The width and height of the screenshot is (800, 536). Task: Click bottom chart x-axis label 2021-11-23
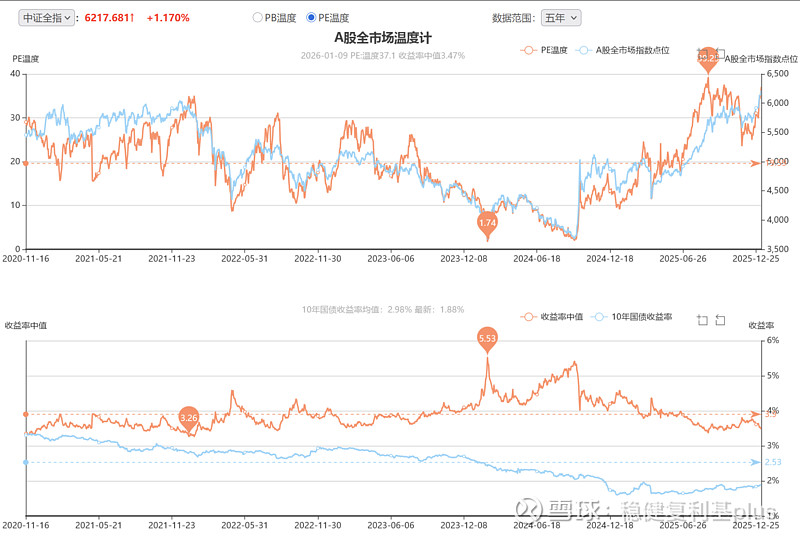pos(171,525)
